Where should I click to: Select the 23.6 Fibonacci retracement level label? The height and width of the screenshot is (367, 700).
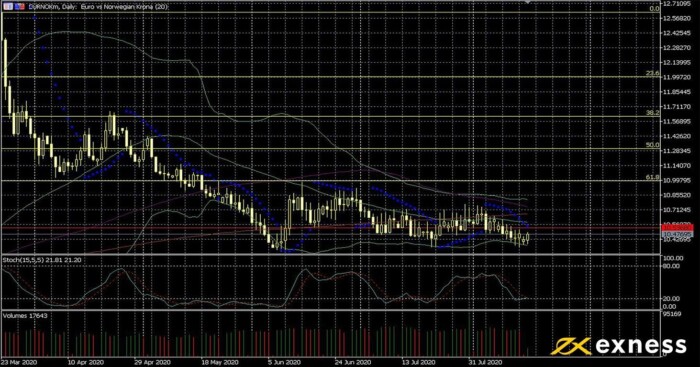pyautogui.click(x=652, y=73)
